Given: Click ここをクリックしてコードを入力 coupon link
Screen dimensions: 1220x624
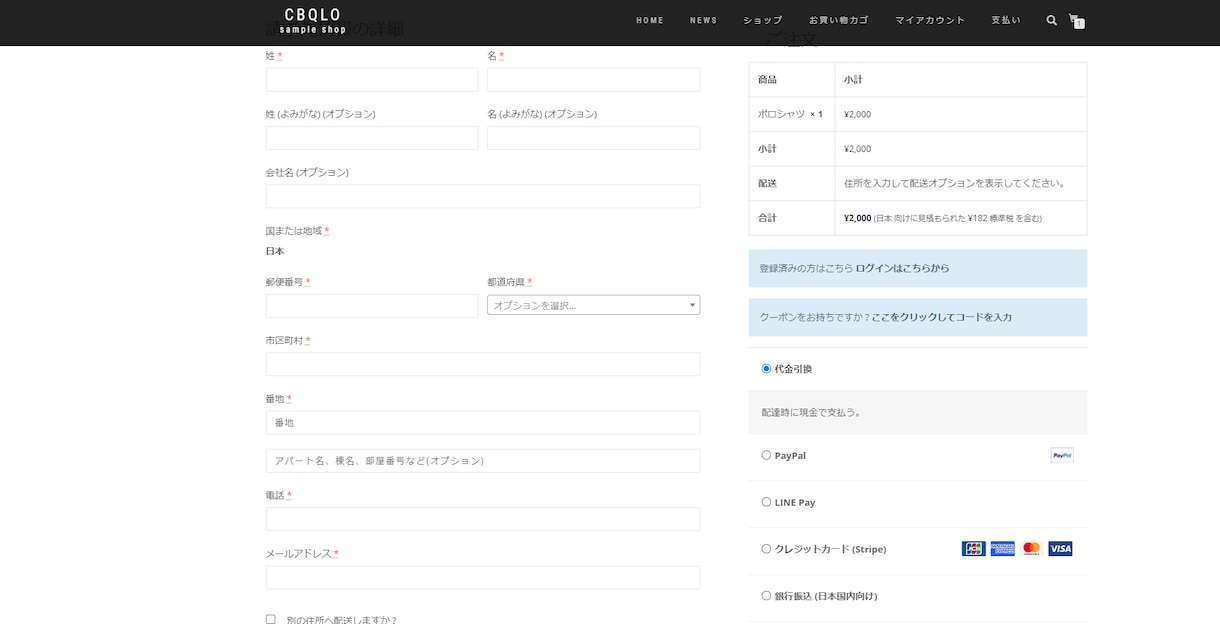Looking at the screenshot, I should 942,317.
